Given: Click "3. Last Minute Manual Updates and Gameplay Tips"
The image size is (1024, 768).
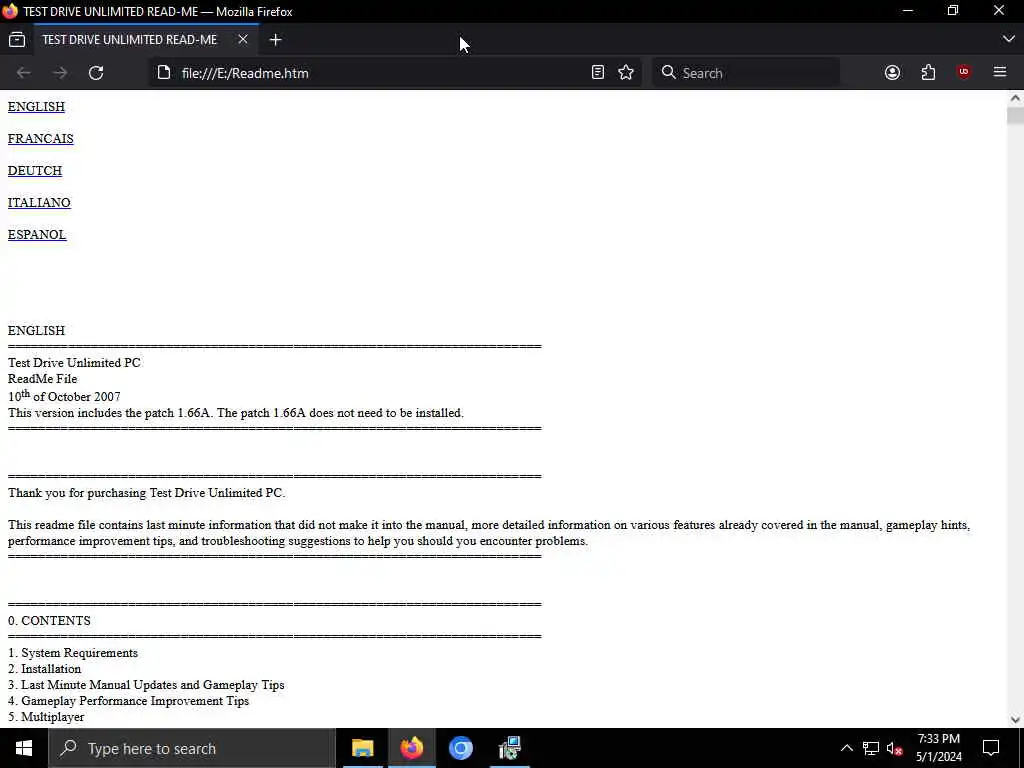Looking at the screenshot, I should pyautogui.click(x=146, y=684).
